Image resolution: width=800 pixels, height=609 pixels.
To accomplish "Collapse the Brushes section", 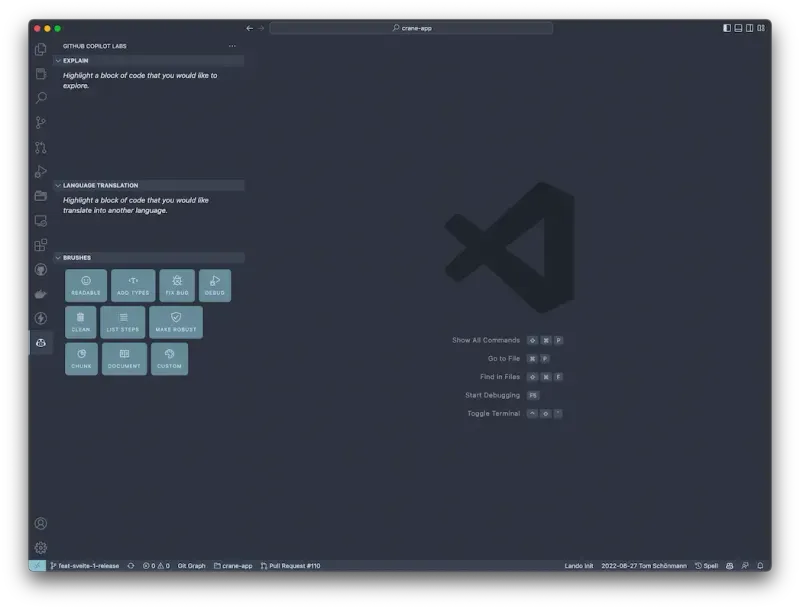I will click(x=148, y=258).
